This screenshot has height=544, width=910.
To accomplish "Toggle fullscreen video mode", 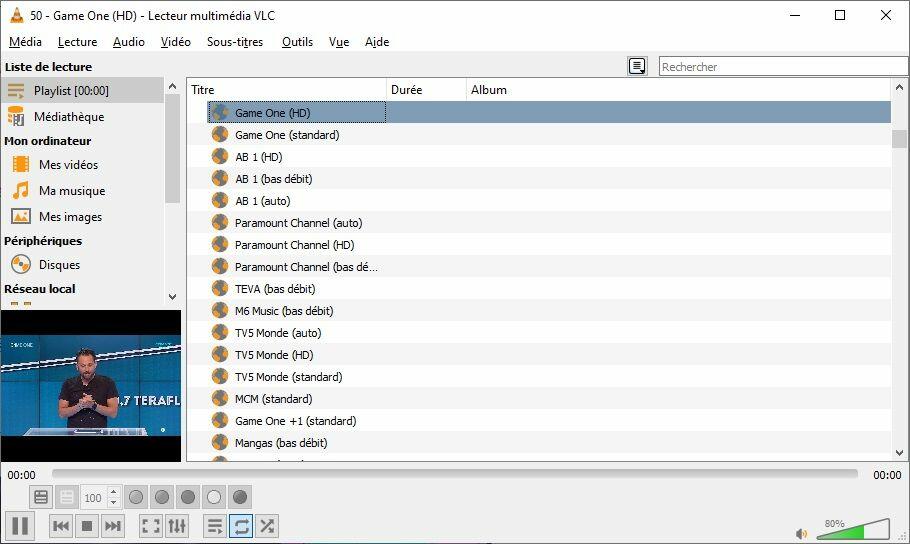I will 151,526.
